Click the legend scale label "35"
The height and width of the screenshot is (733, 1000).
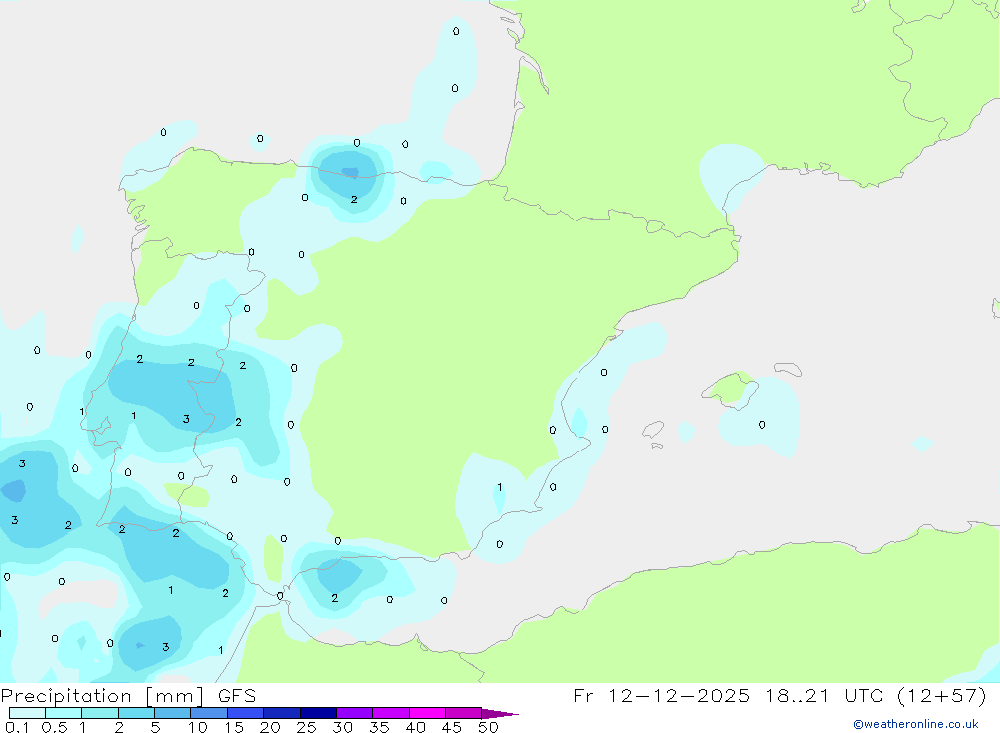379,727
